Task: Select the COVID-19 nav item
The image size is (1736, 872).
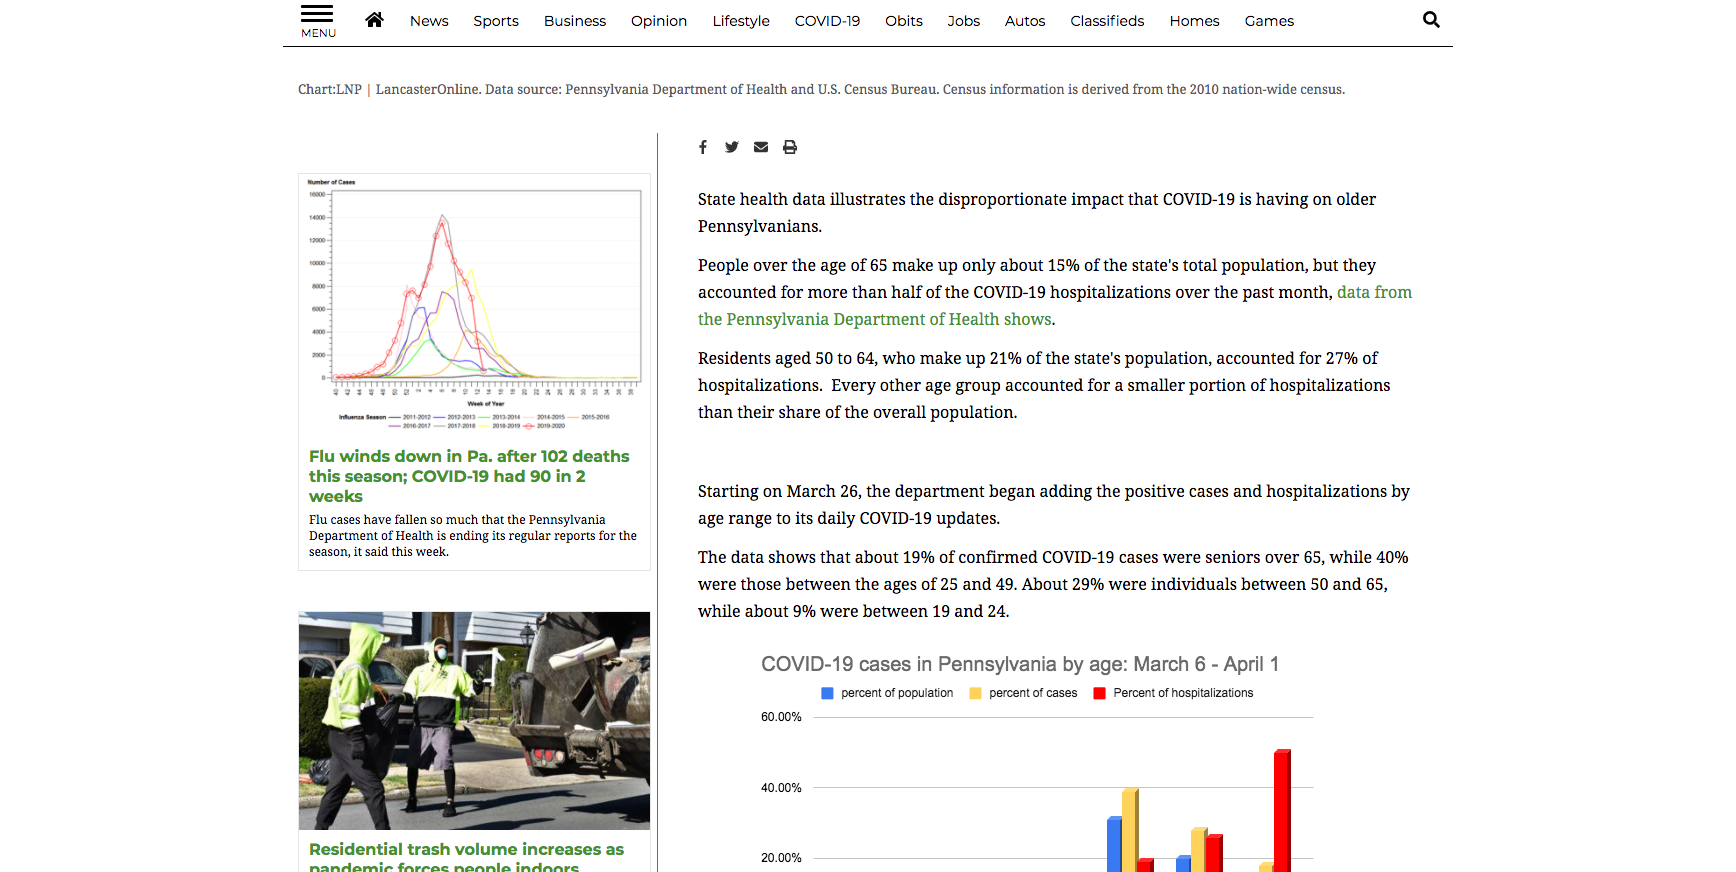Action: coord(826,21)
